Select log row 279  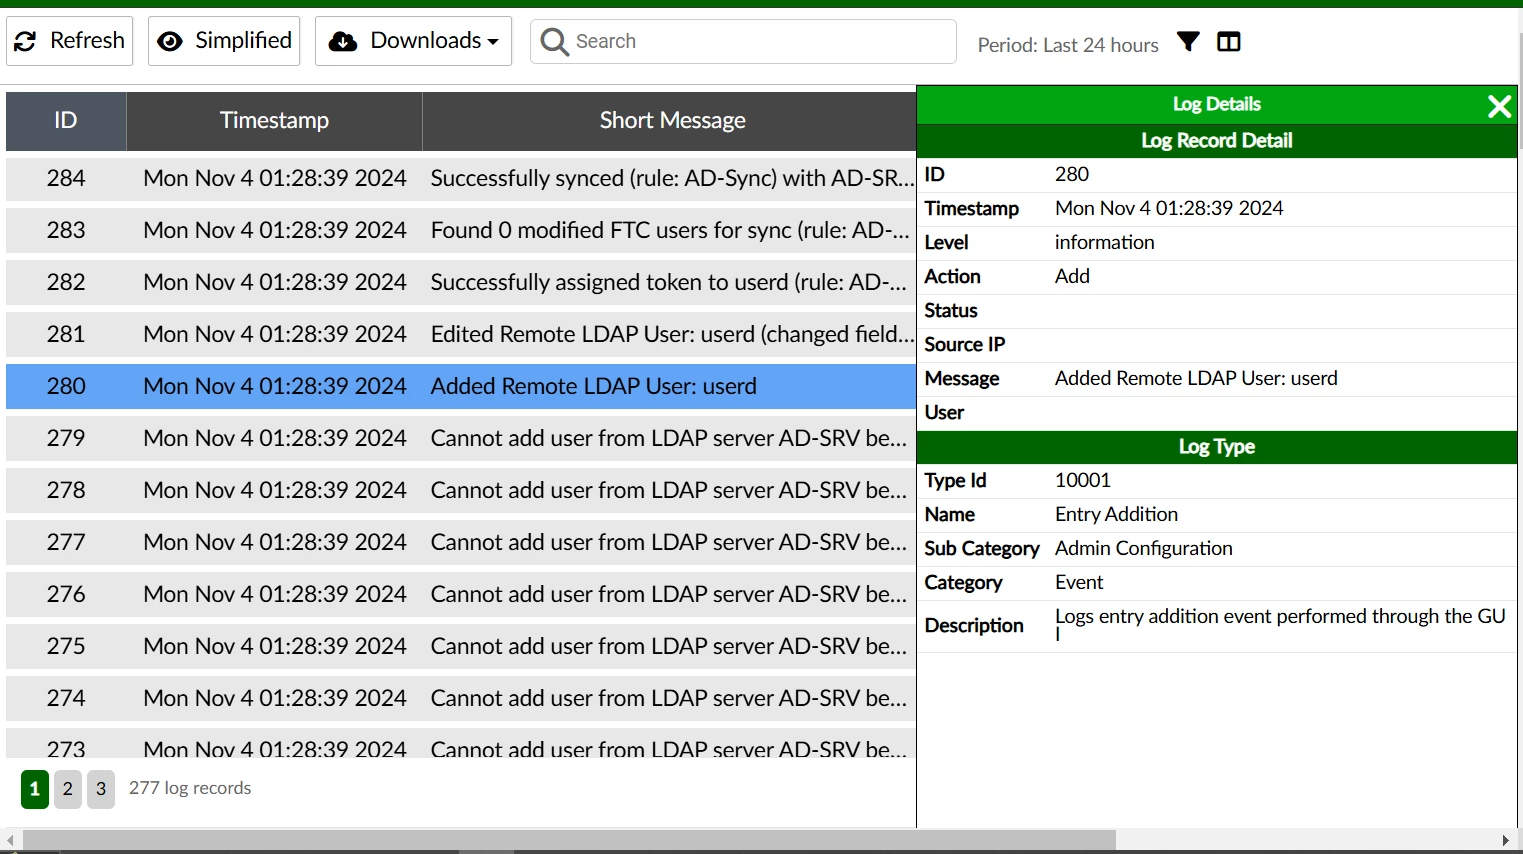click(x=461, y=438)
